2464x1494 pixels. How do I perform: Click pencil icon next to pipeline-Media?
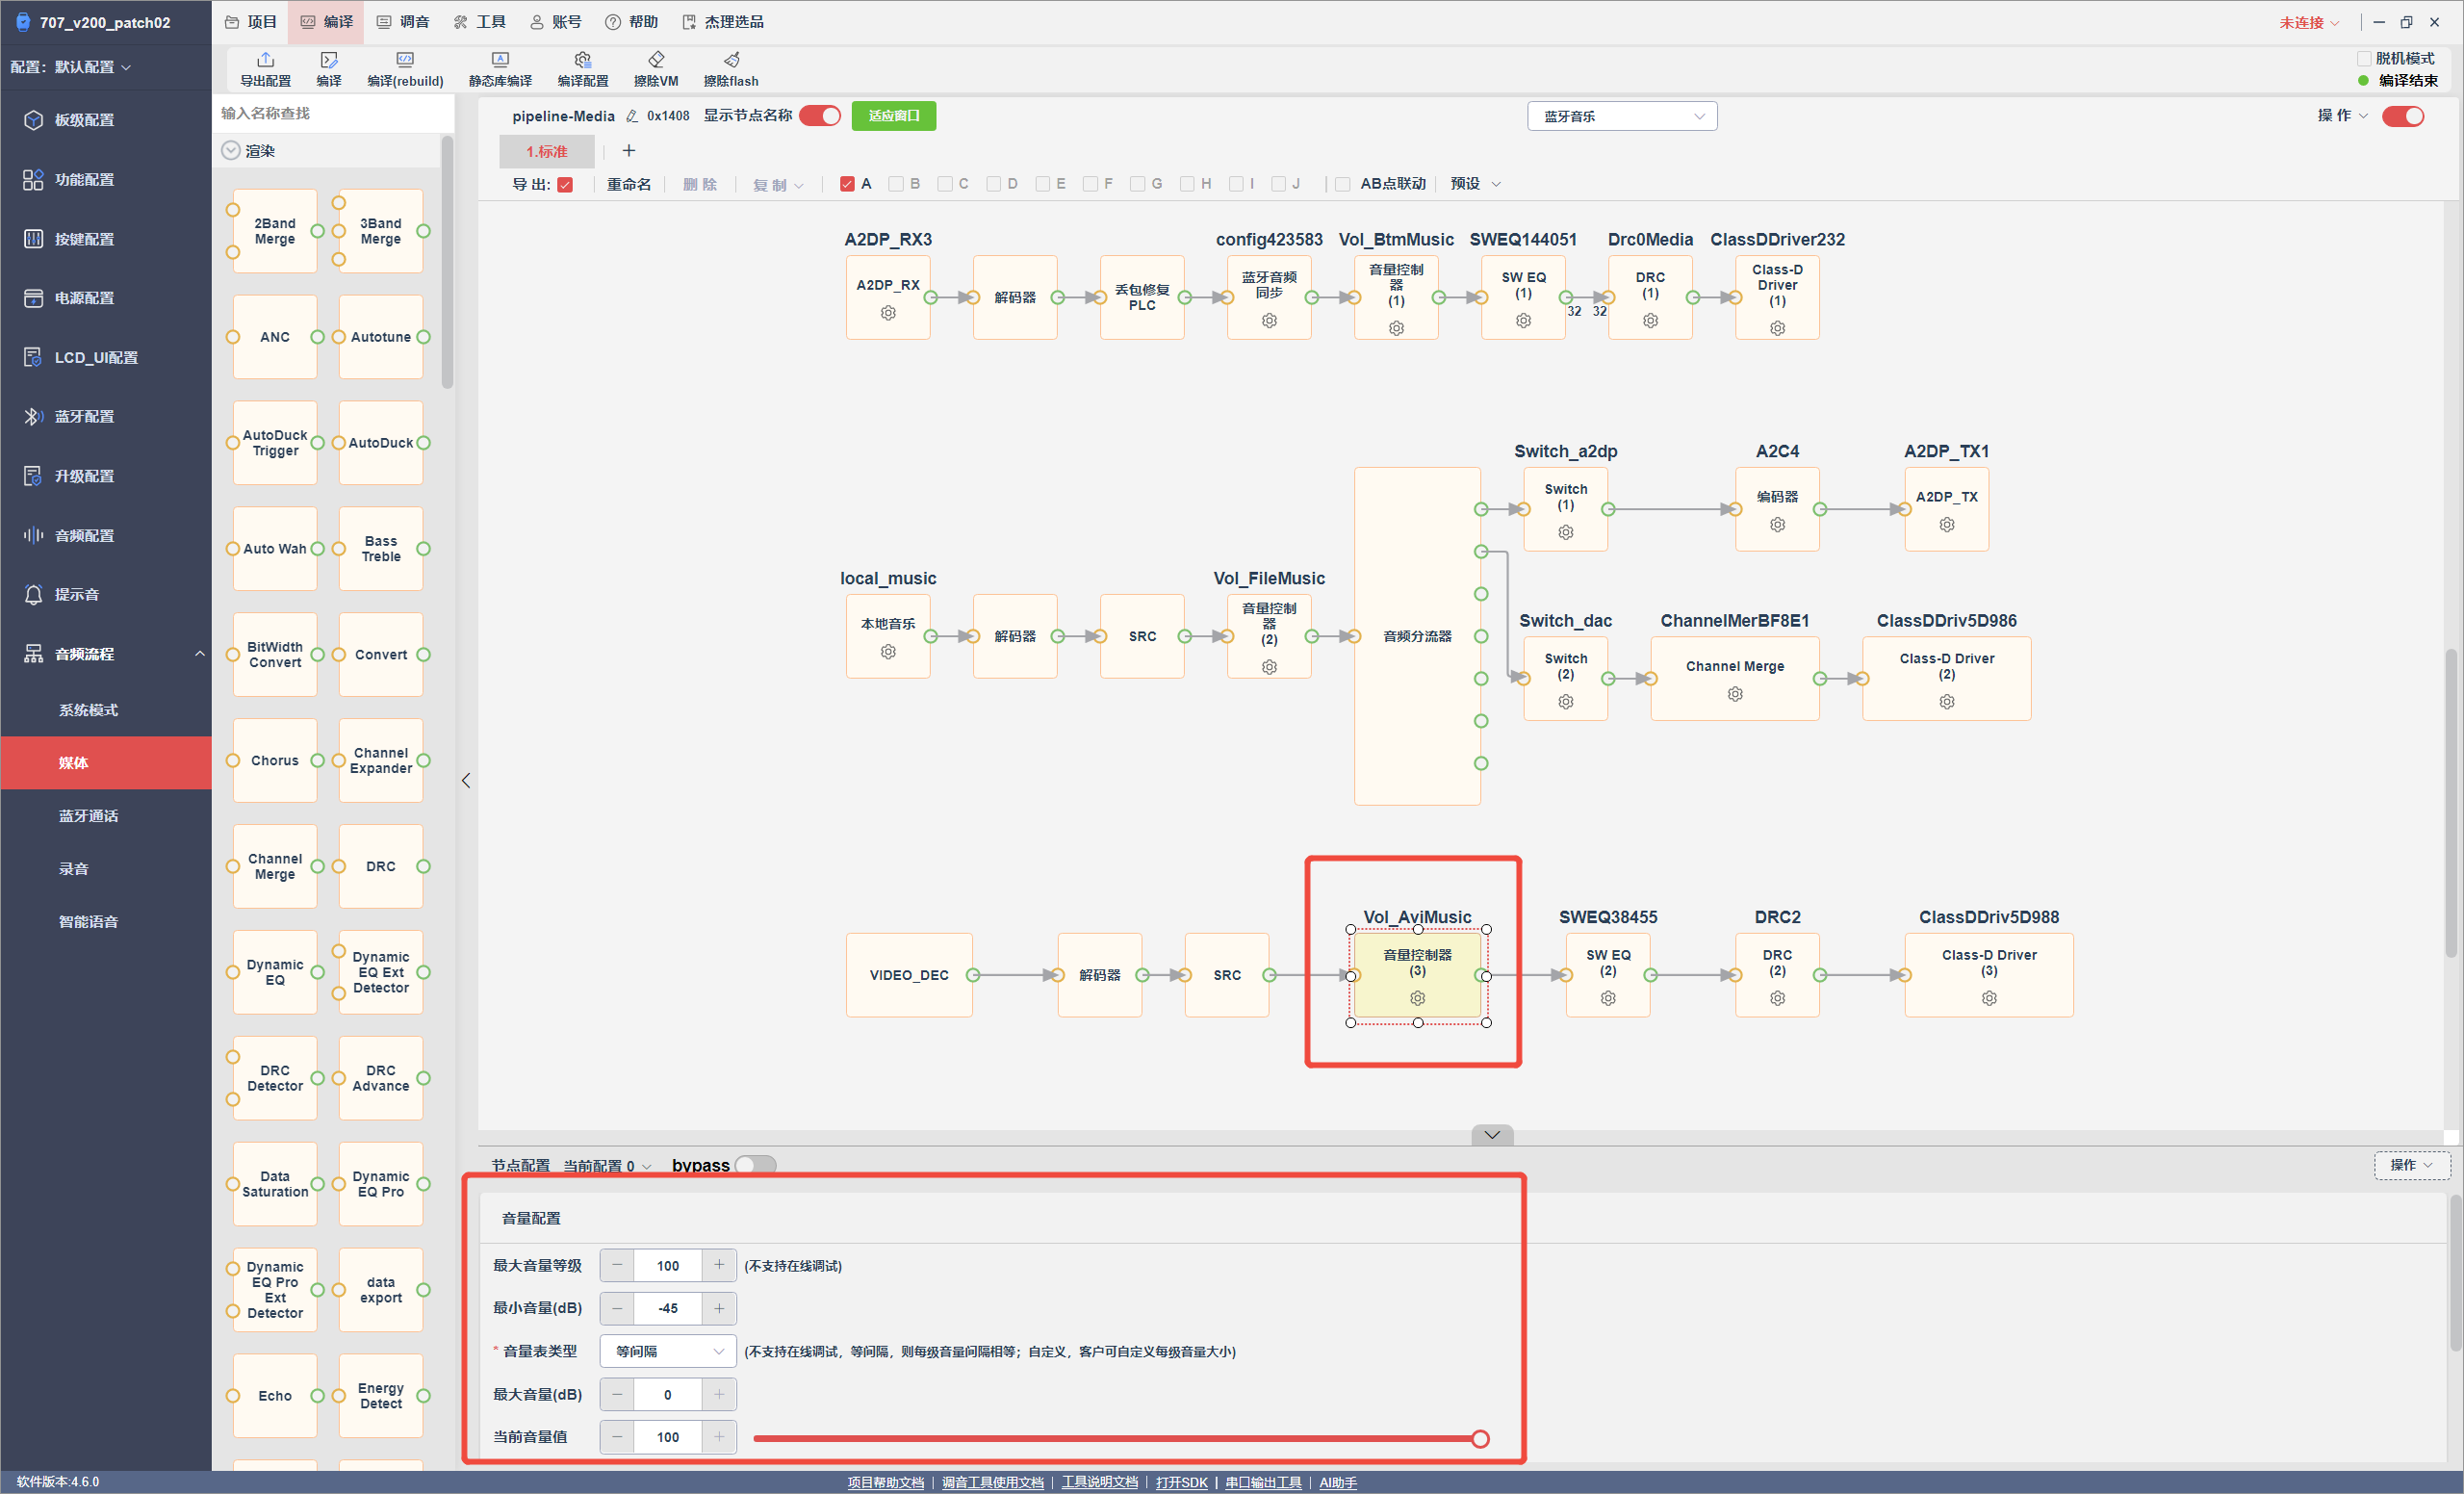[x=632, y=116]
